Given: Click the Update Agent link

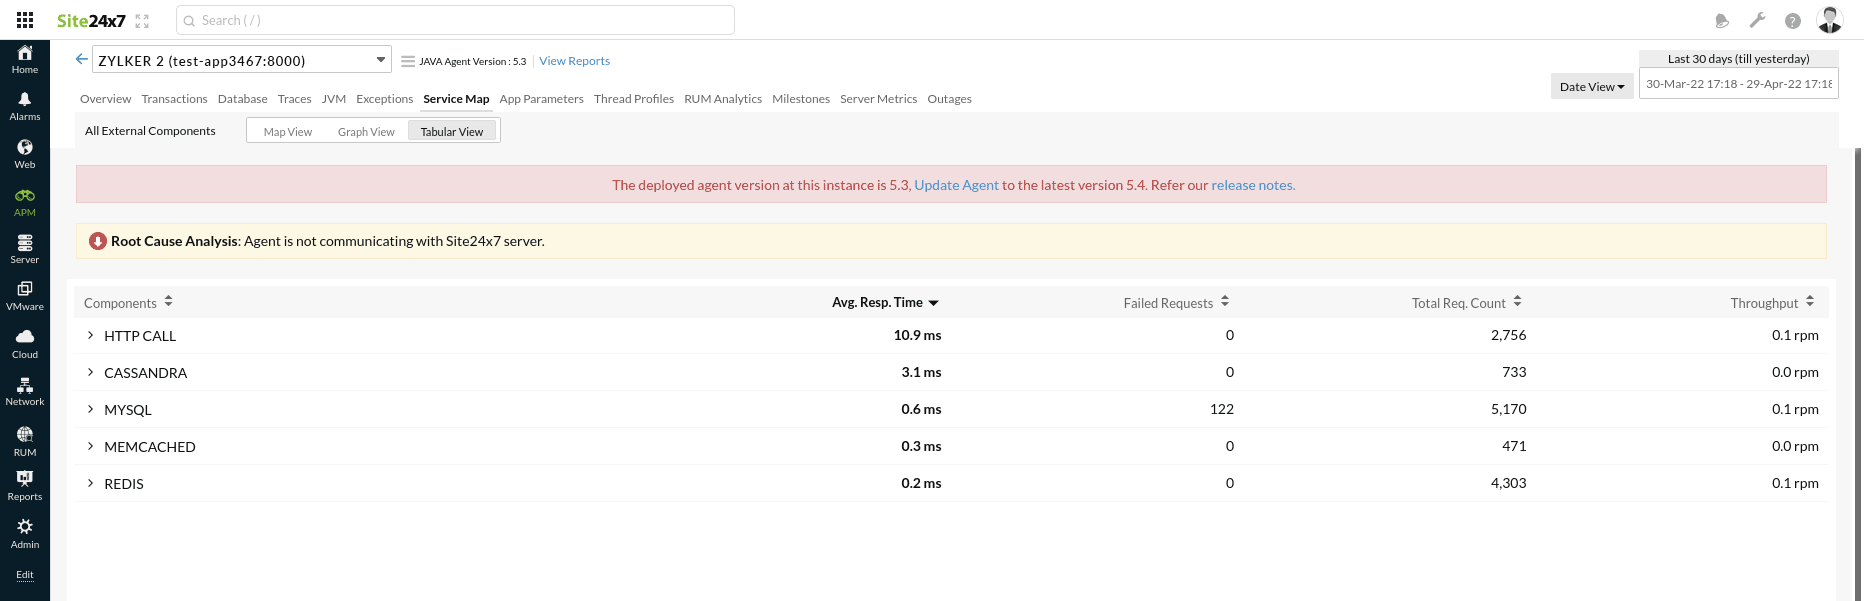Looking at the screenshot, I should [x=956, y=185].
